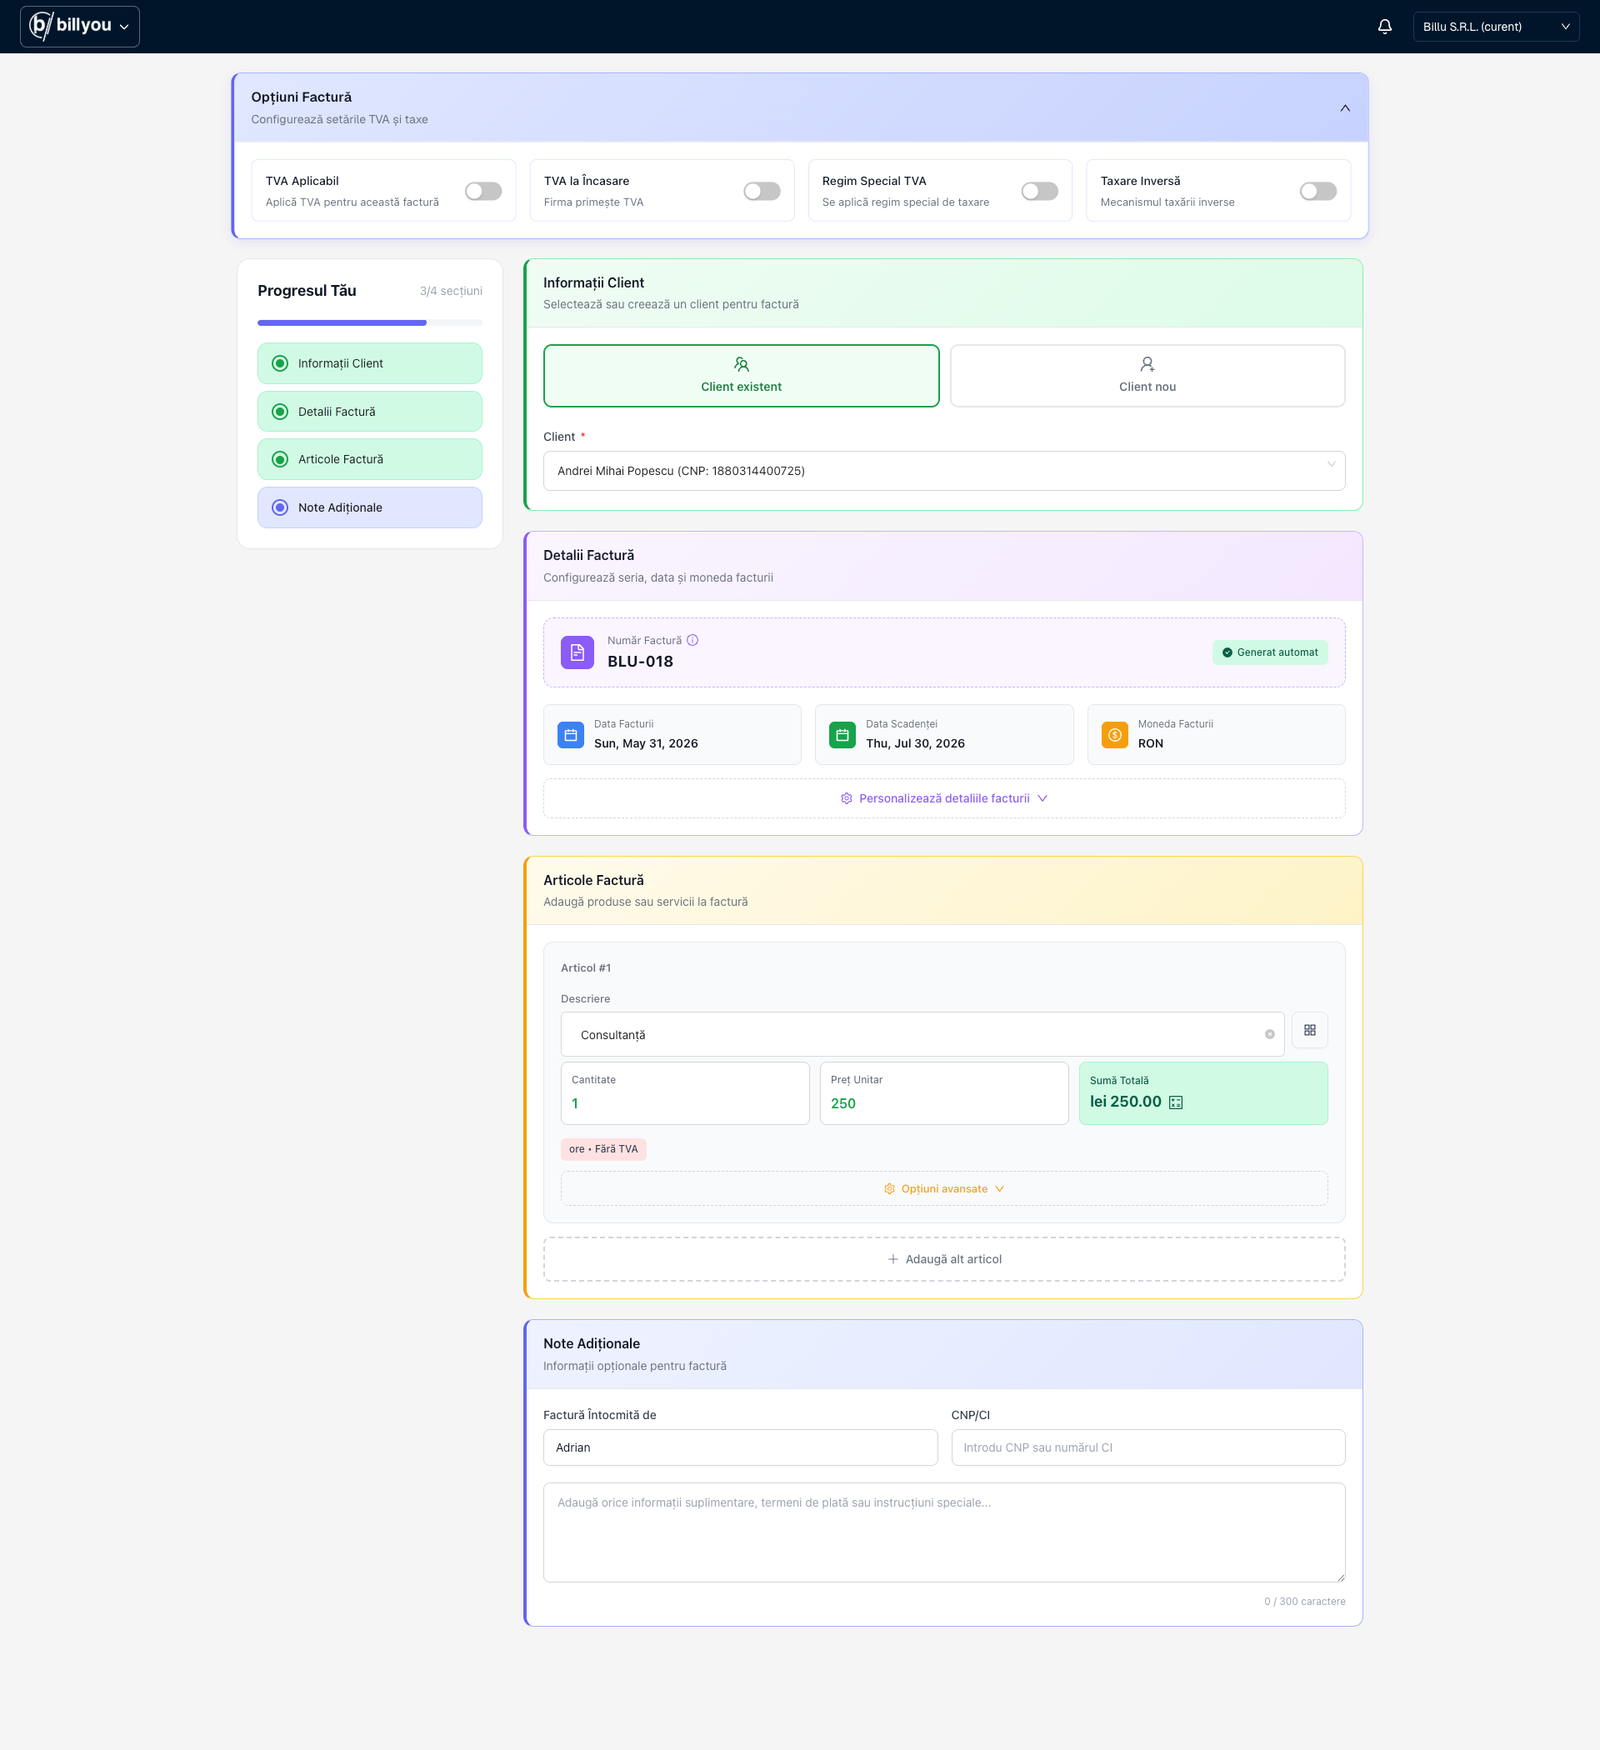Screen dimensions: 1600x1750
Task: Open the Client dropdown with Andrei Mihai Popescu
Action: [x=944, y=471]
